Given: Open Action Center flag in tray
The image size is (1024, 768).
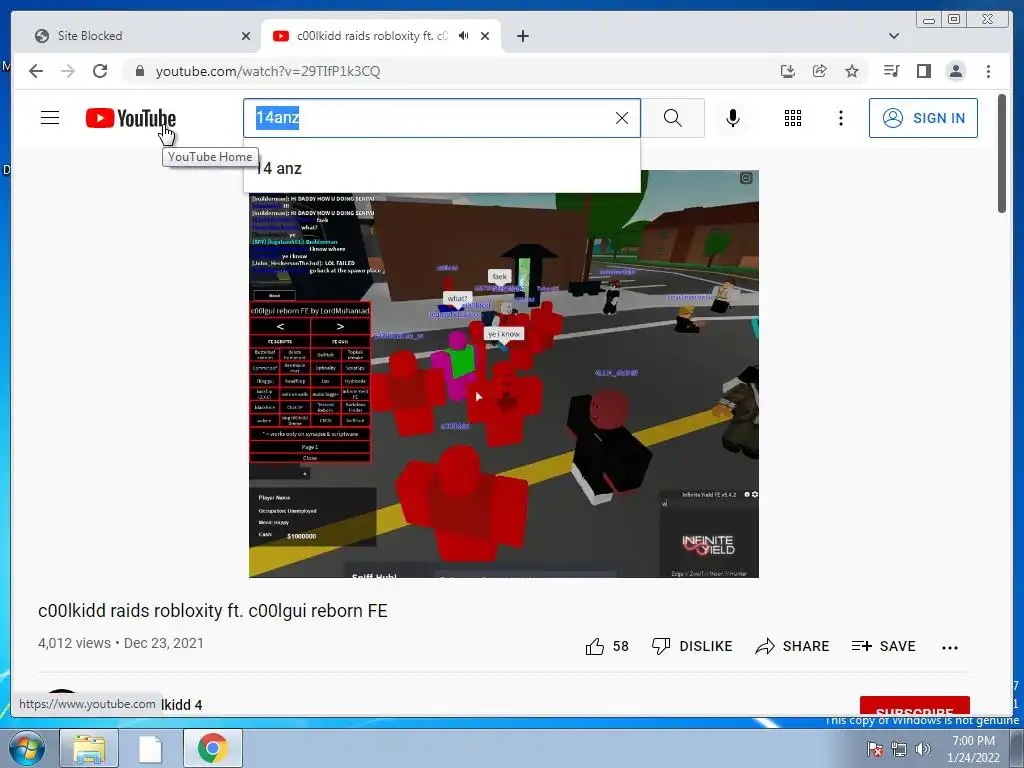Looking at the screenshot, I should 875,749.
